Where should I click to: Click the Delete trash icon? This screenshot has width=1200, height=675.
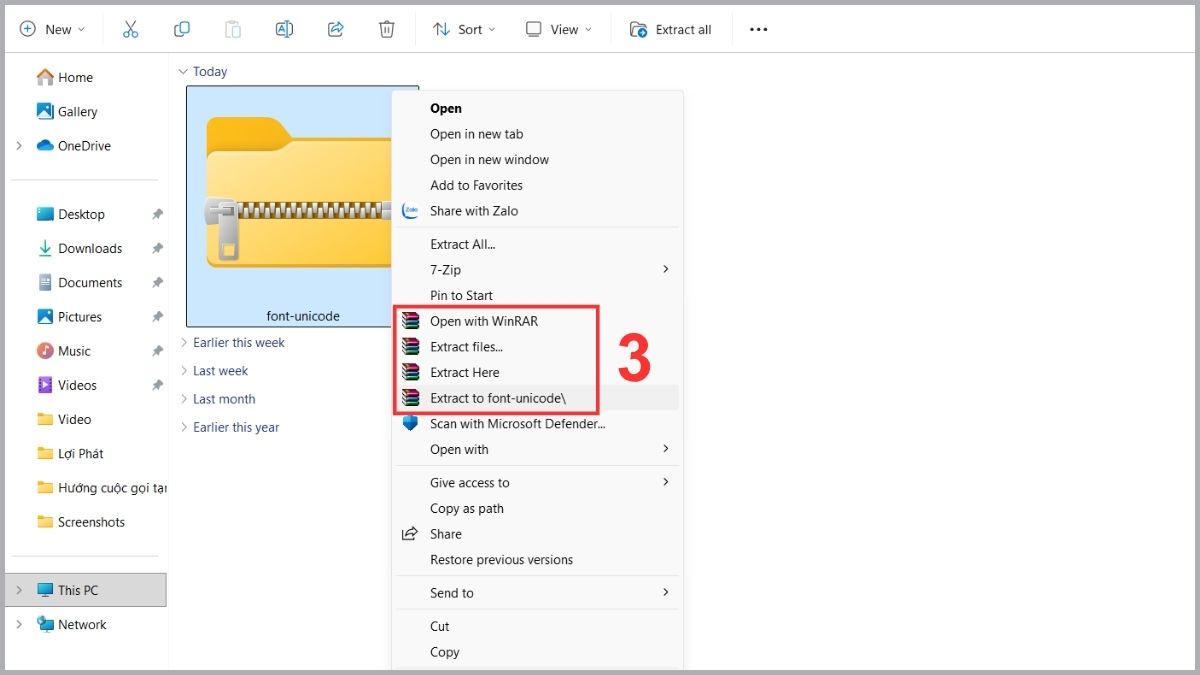pos(387,29)
